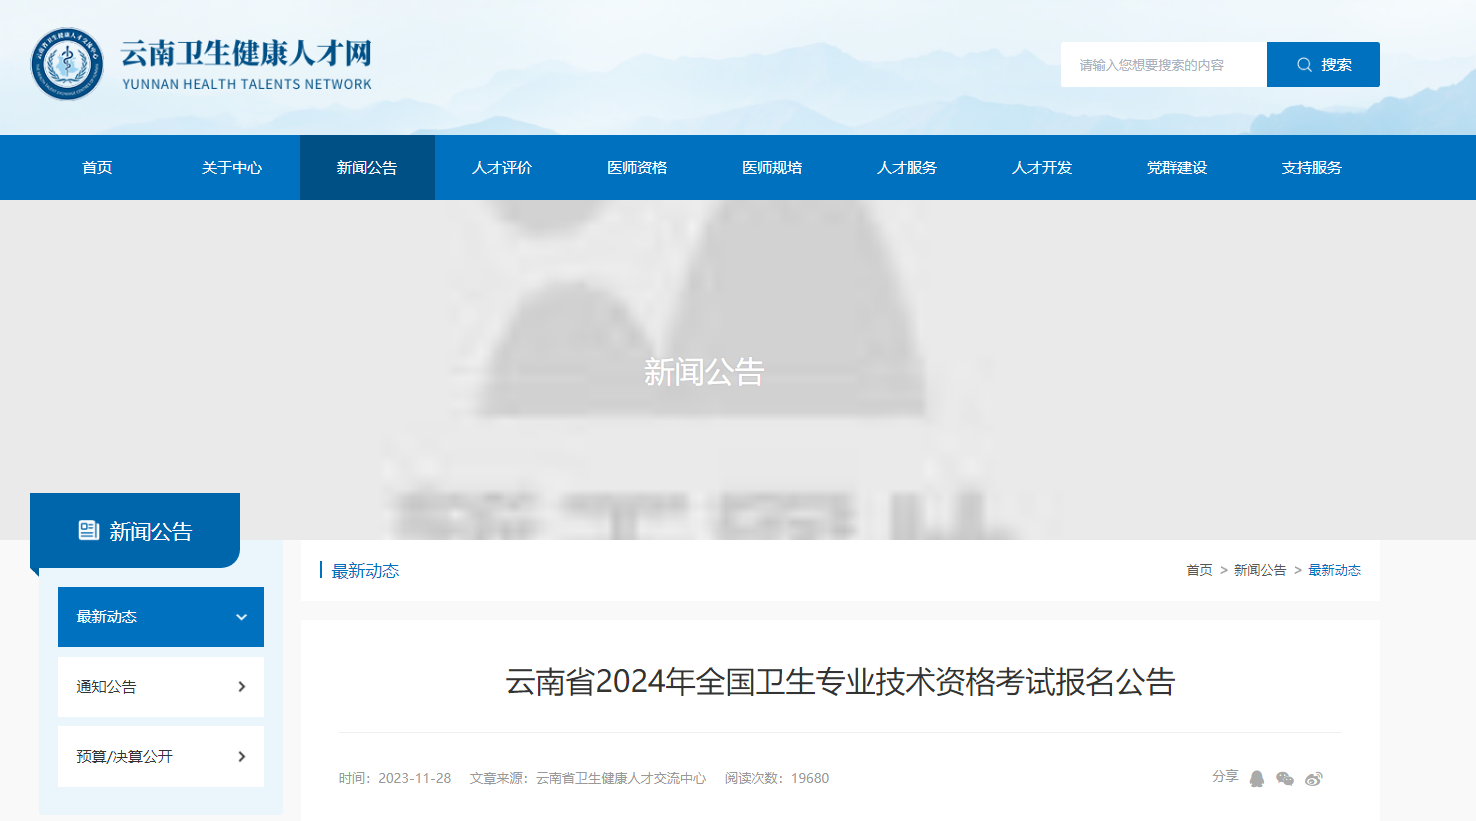Focus the search input field
This screenshot has height=821, width=1476.
[1164, 65]
